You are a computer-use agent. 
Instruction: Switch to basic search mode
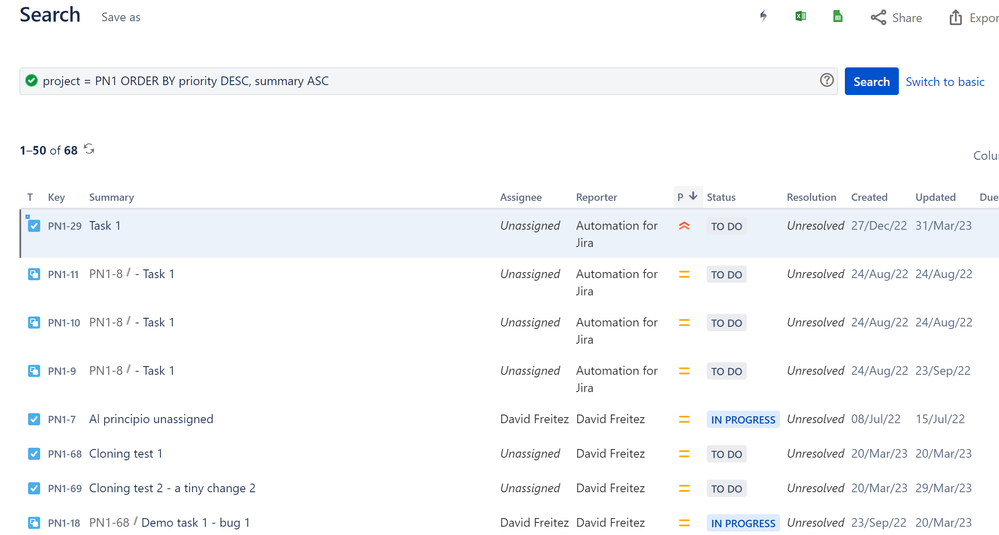[x=945, y=82]
